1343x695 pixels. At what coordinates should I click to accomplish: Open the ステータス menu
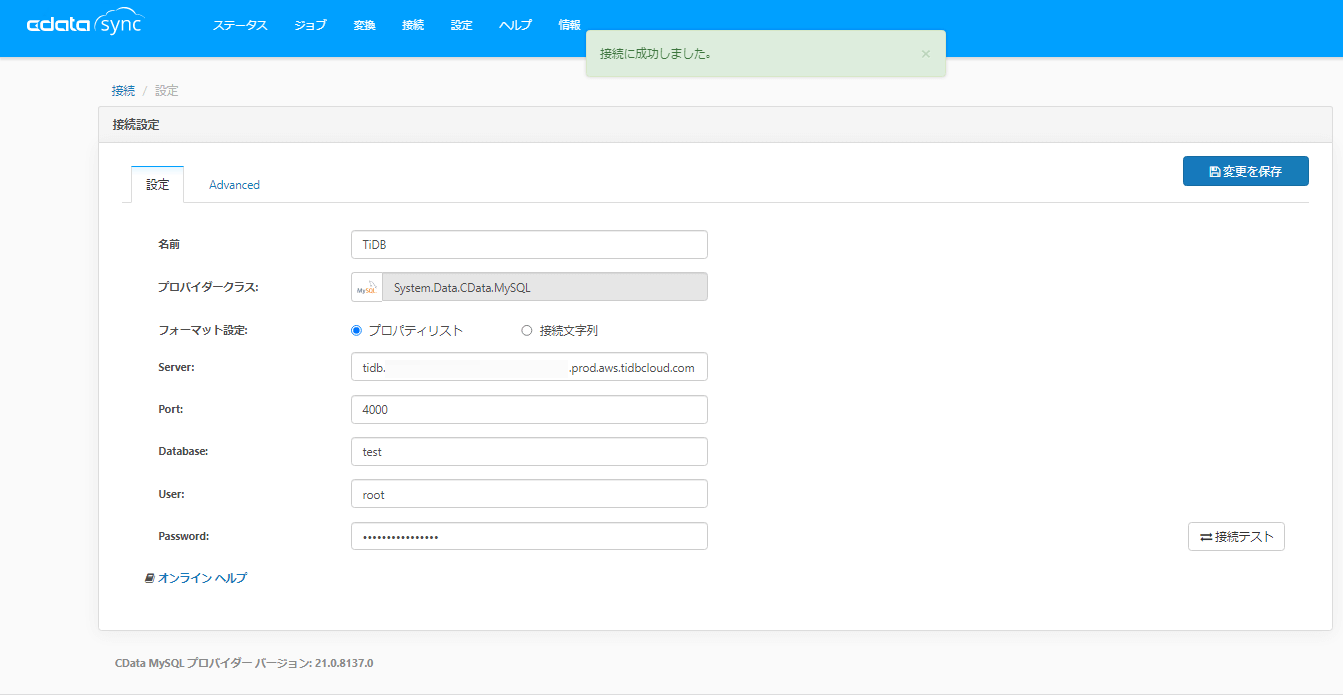[240, 26]
